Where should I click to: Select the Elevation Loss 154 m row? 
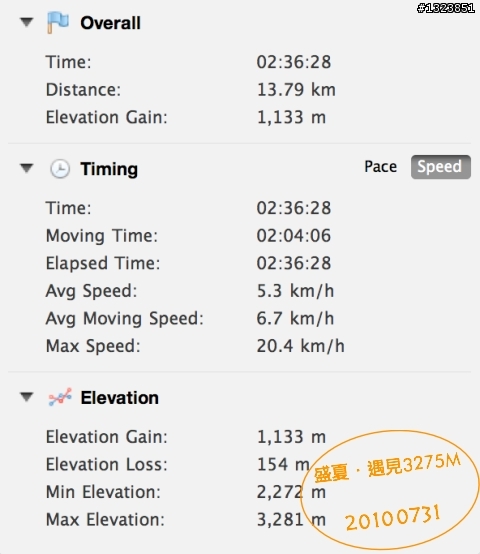tap(186, 464)
